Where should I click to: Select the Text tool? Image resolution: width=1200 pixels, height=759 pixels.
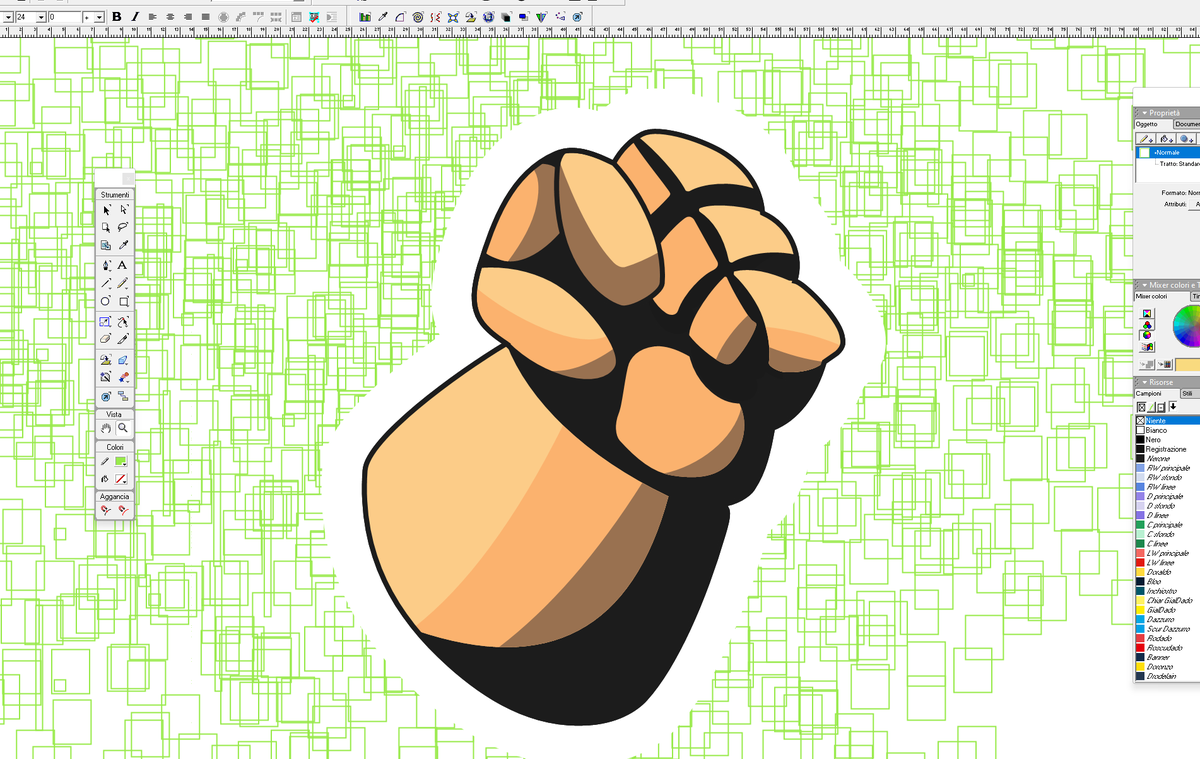[x=122, y=265]
